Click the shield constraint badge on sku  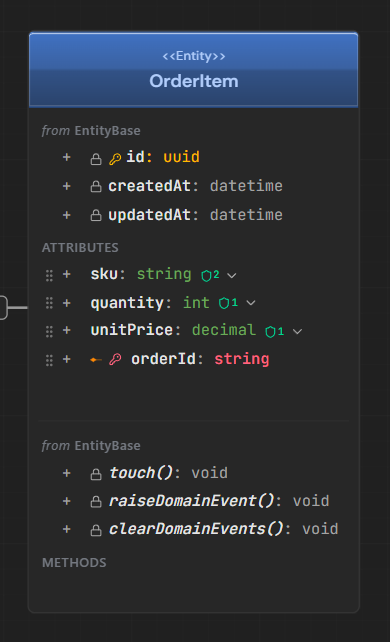[210, 275]
